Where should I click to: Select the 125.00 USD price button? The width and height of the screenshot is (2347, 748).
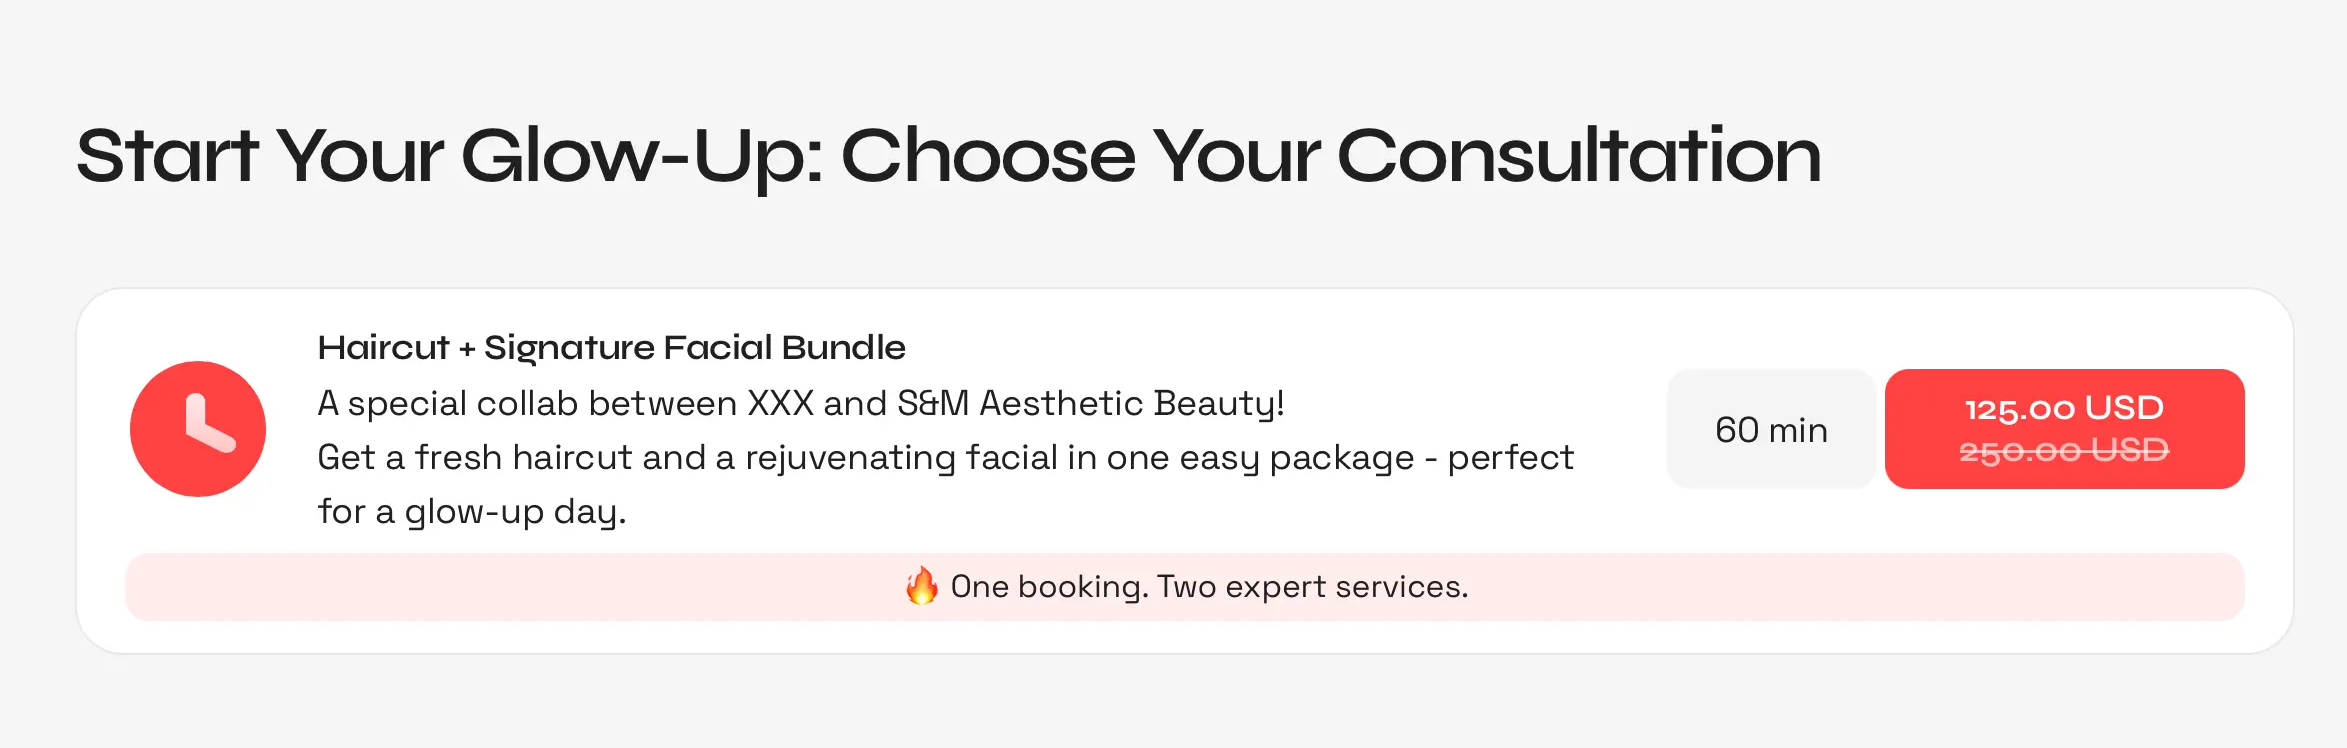(2064, 429)
